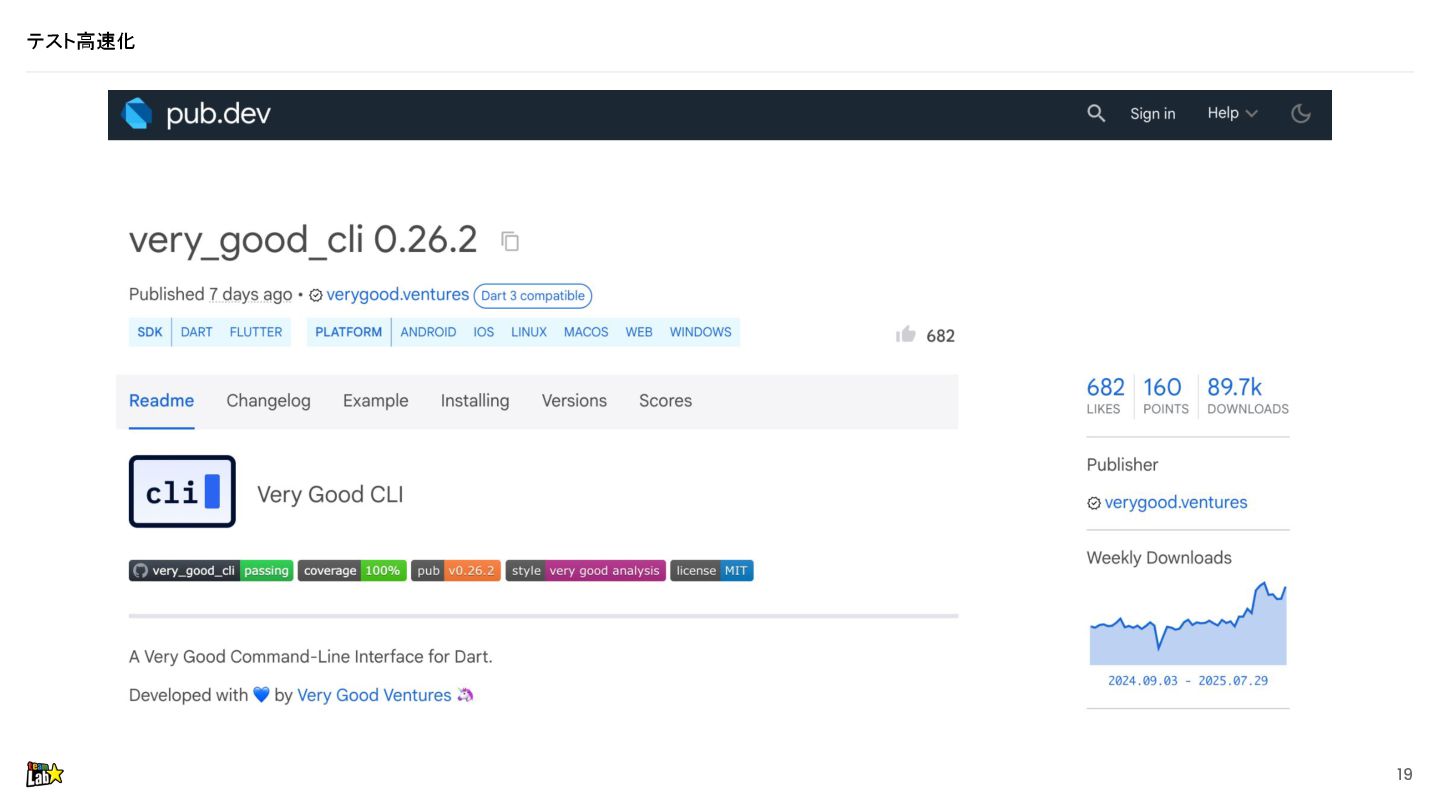Click the very_good_cli passing badge

pyautogui.click(x=211, y=571)
